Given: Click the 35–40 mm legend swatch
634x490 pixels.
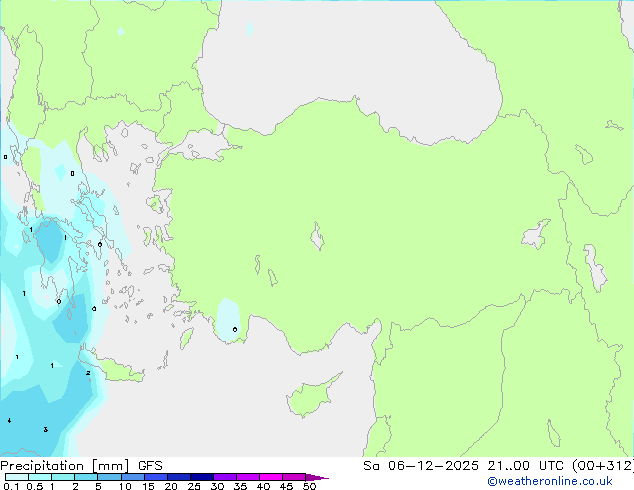Looking at the screenshot, I should click(x=248, y=477).
